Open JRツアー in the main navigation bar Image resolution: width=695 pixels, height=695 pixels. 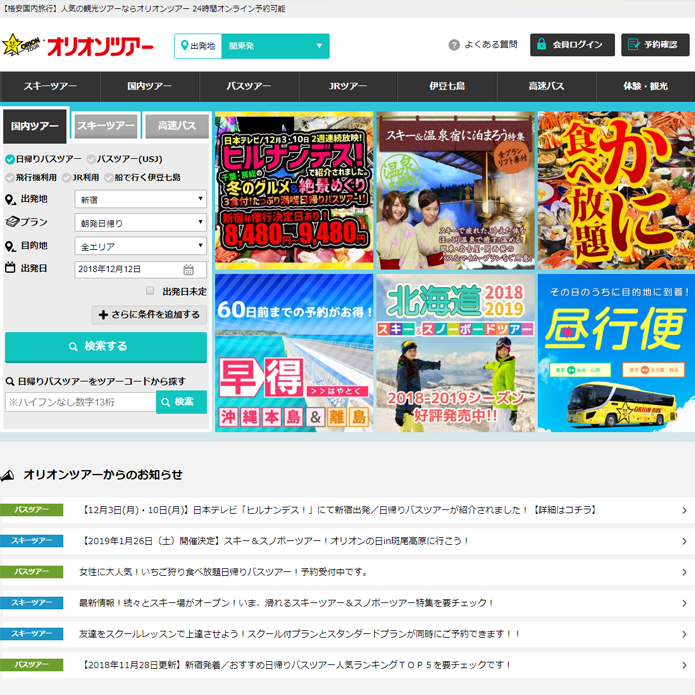pos(348,86)
